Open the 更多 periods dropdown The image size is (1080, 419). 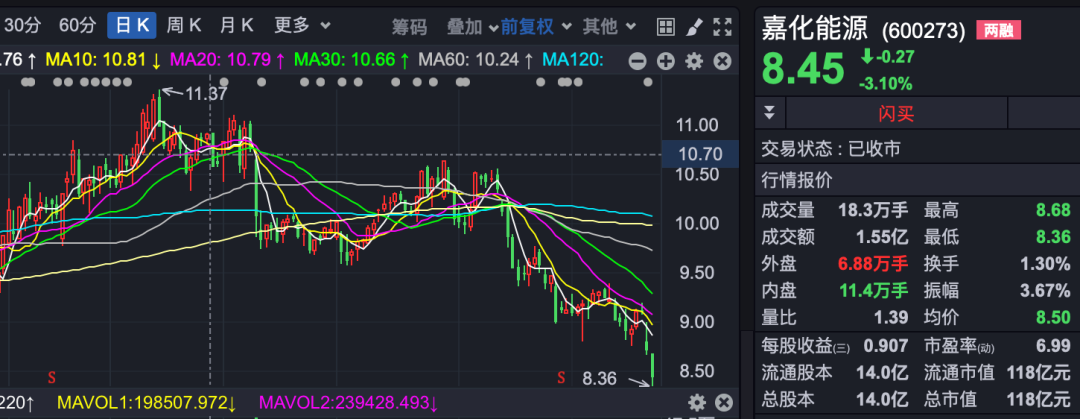coord(302,26)
